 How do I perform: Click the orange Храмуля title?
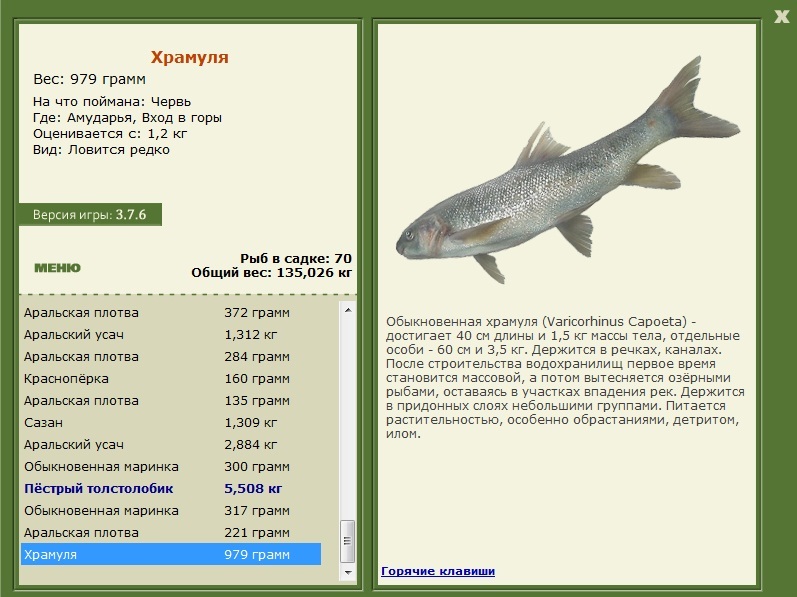coord(190,57)
